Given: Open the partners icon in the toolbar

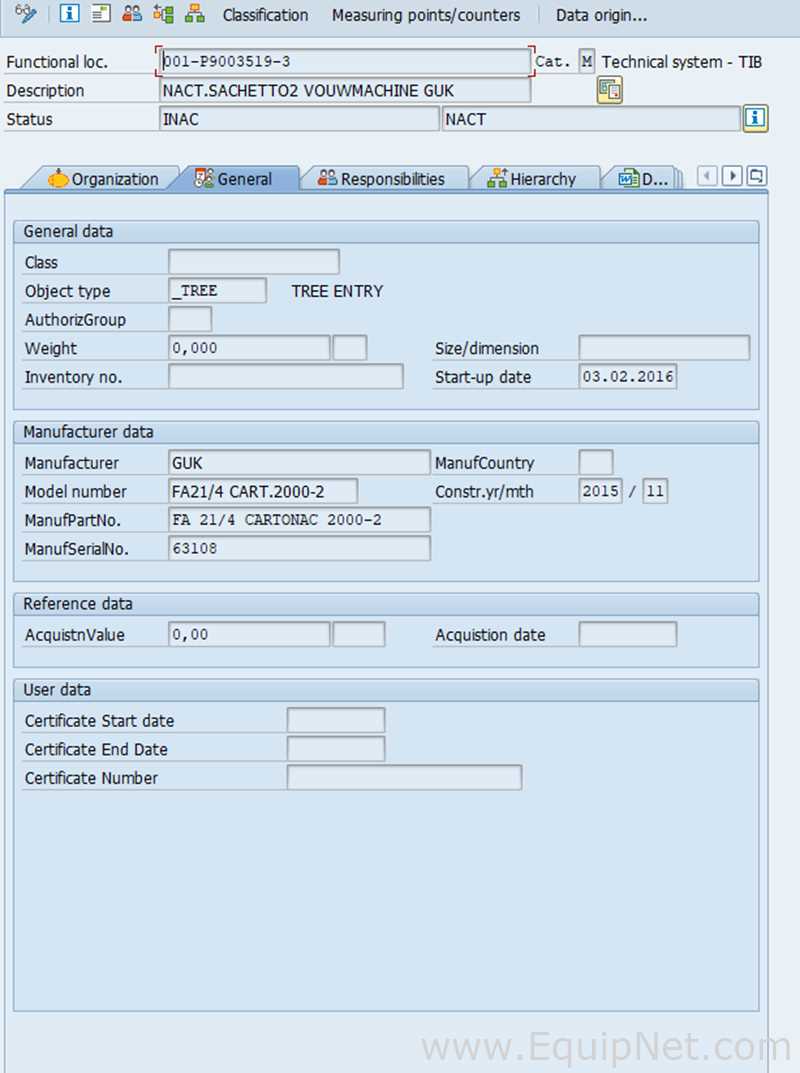Looking at the screenshot, I should [131, 13].
